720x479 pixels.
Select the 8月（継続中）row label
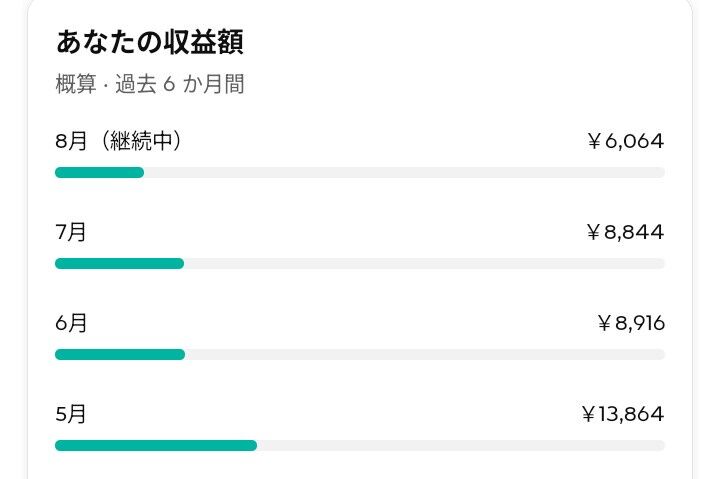coord(118,141)
